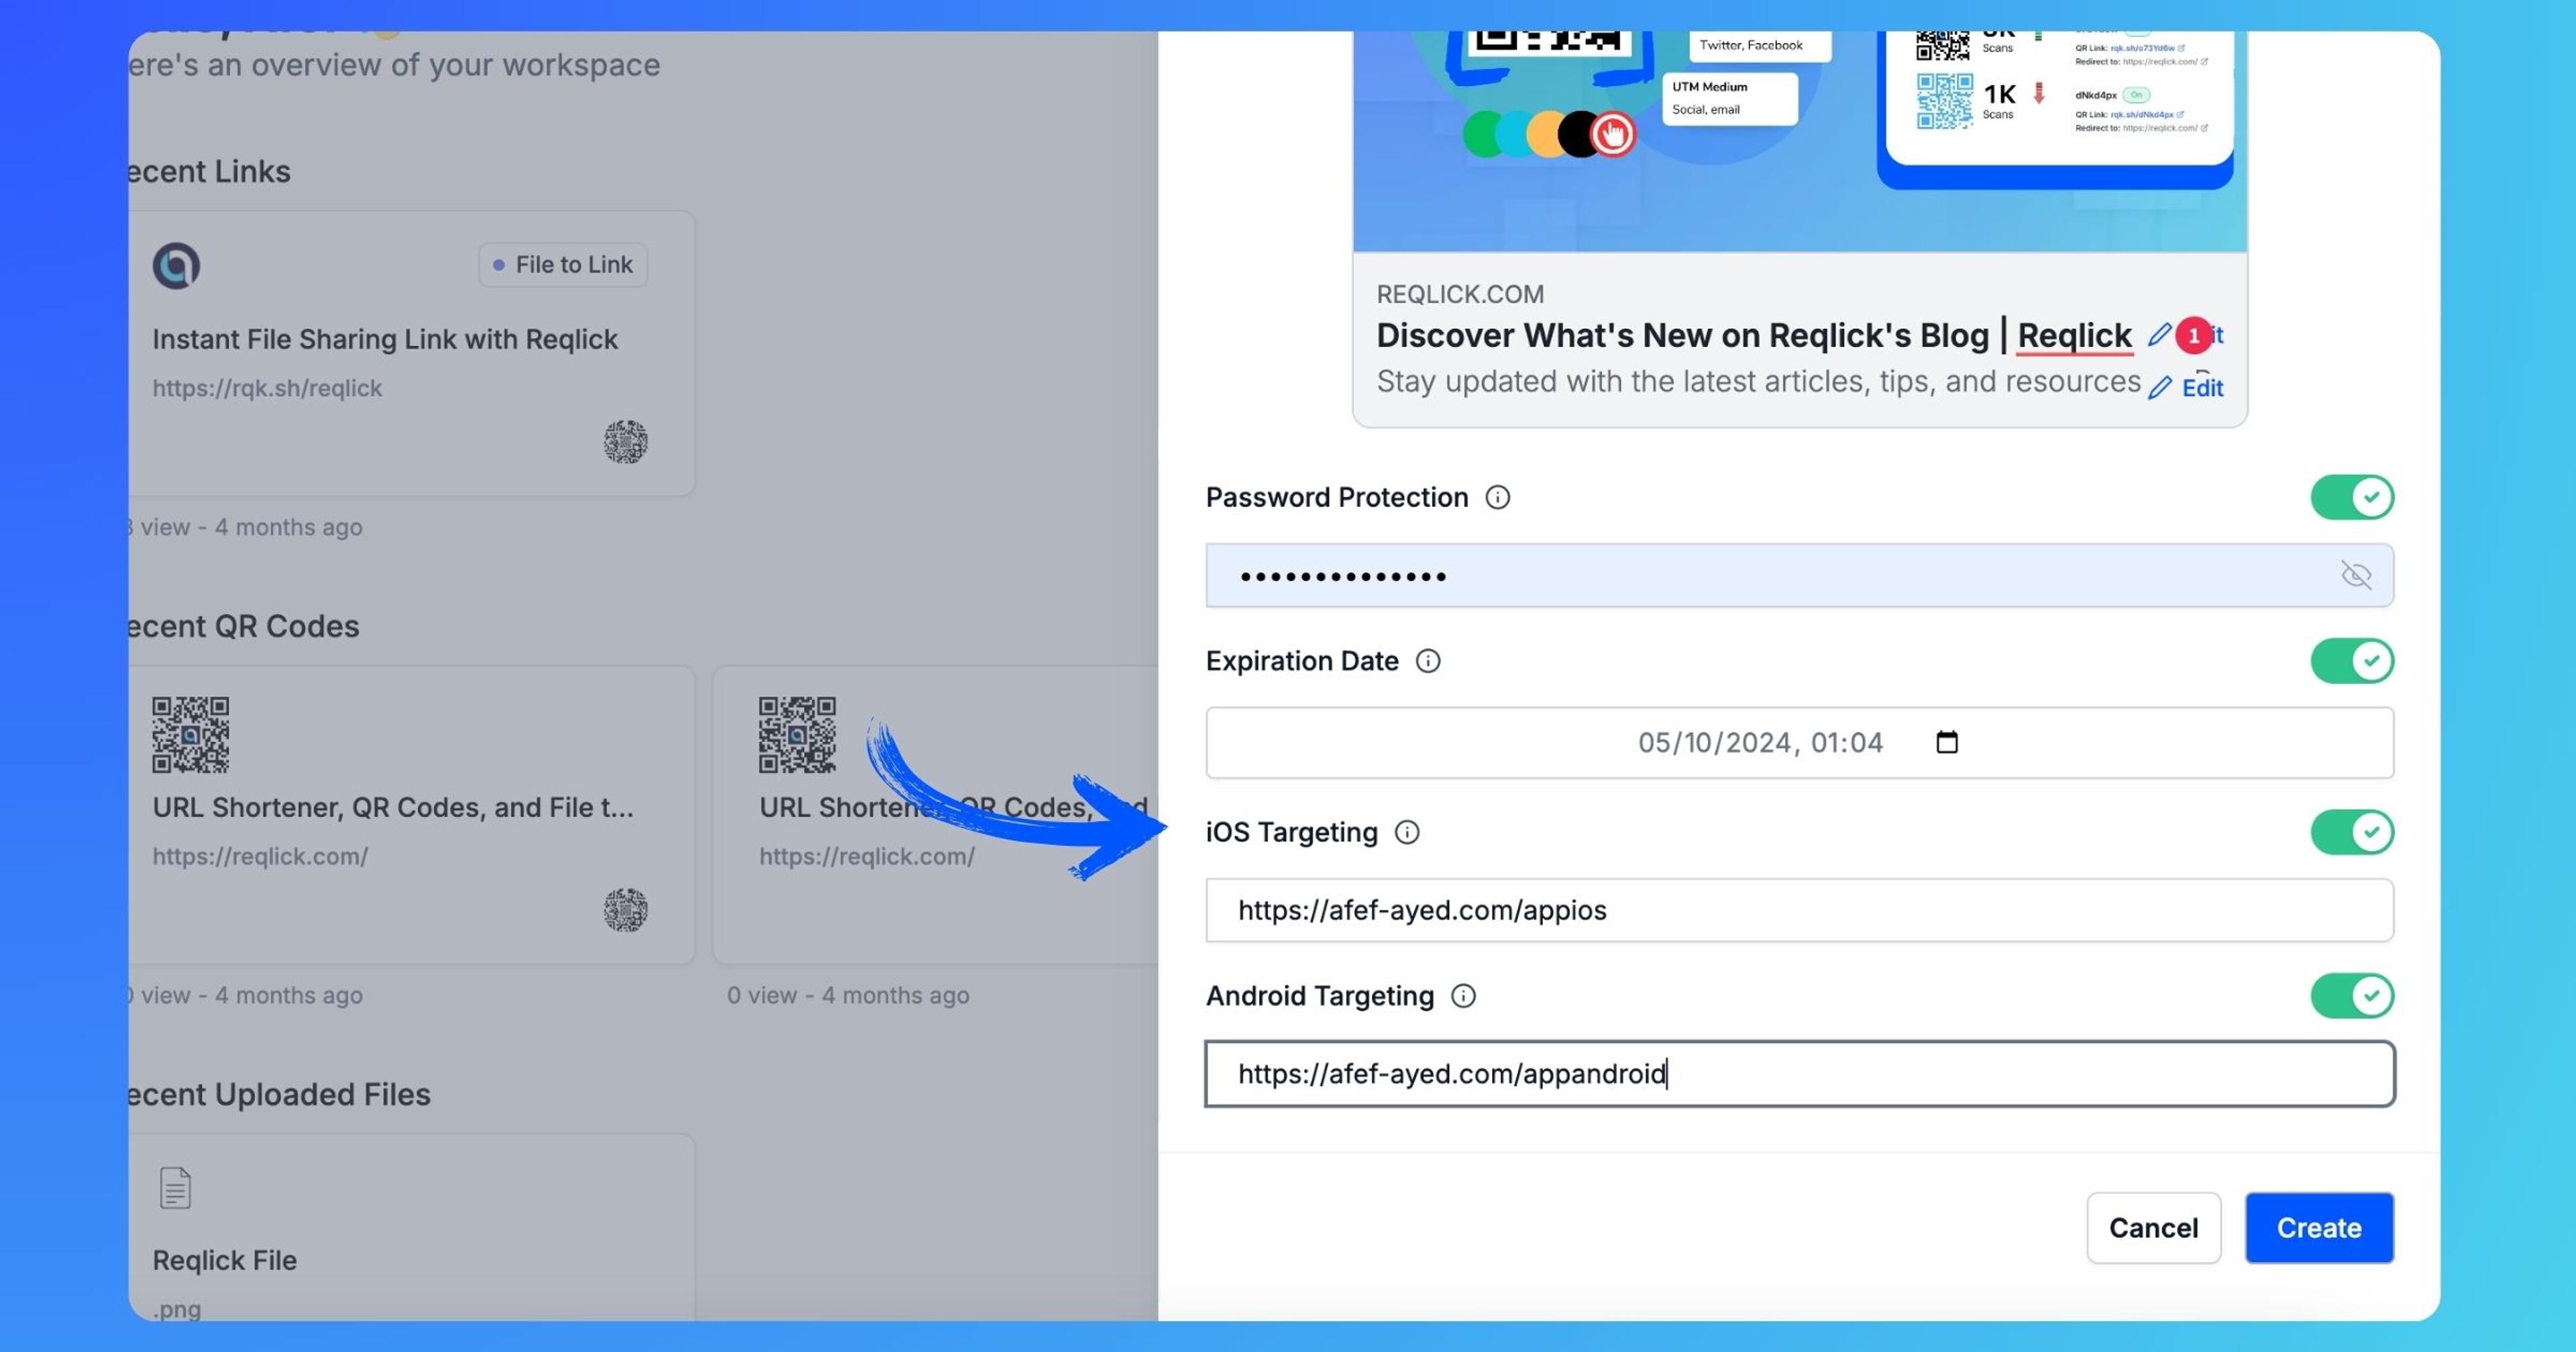Turn off the Expiration Date toggle
Image resolution: width=2576 pixels, height=1352 pixels.
click(x=2351, y=661)
